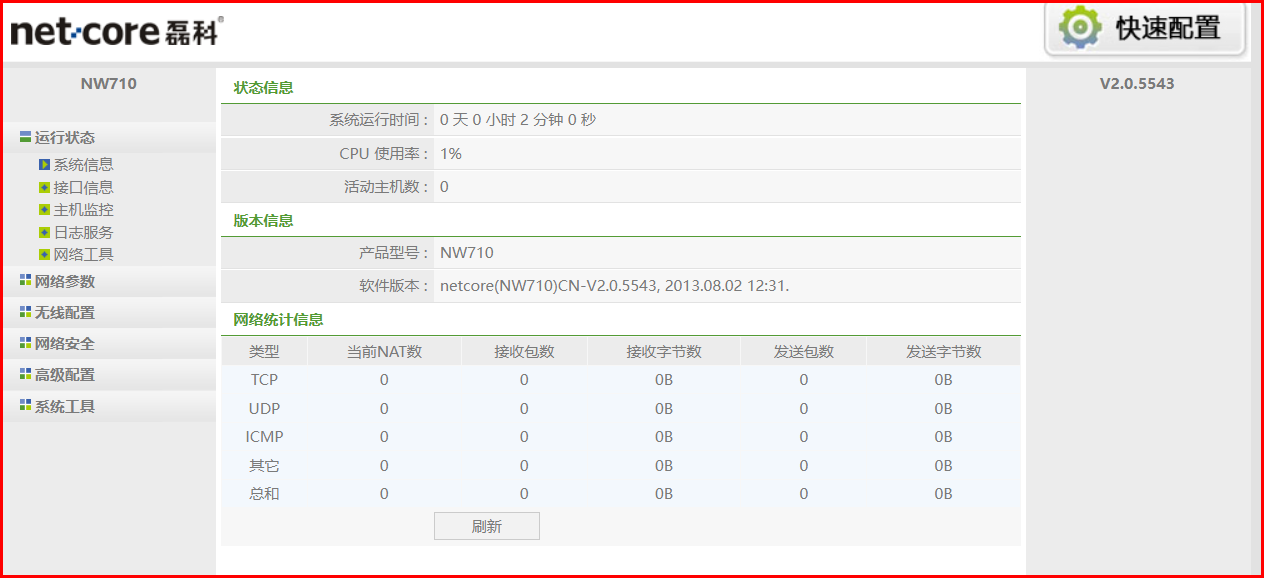Click the 产品型号 value NW710
This screenshot has width=1264, height=578.
(x=467, y=253)
